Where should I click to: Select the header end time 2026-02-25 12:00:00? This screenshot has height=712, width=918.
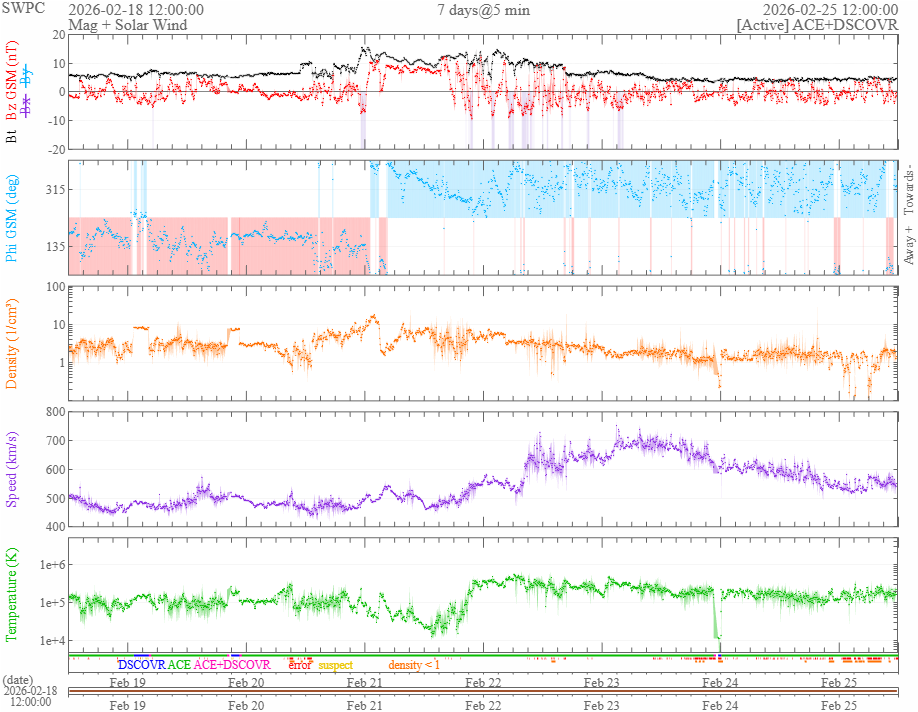[x=830, y=10]
